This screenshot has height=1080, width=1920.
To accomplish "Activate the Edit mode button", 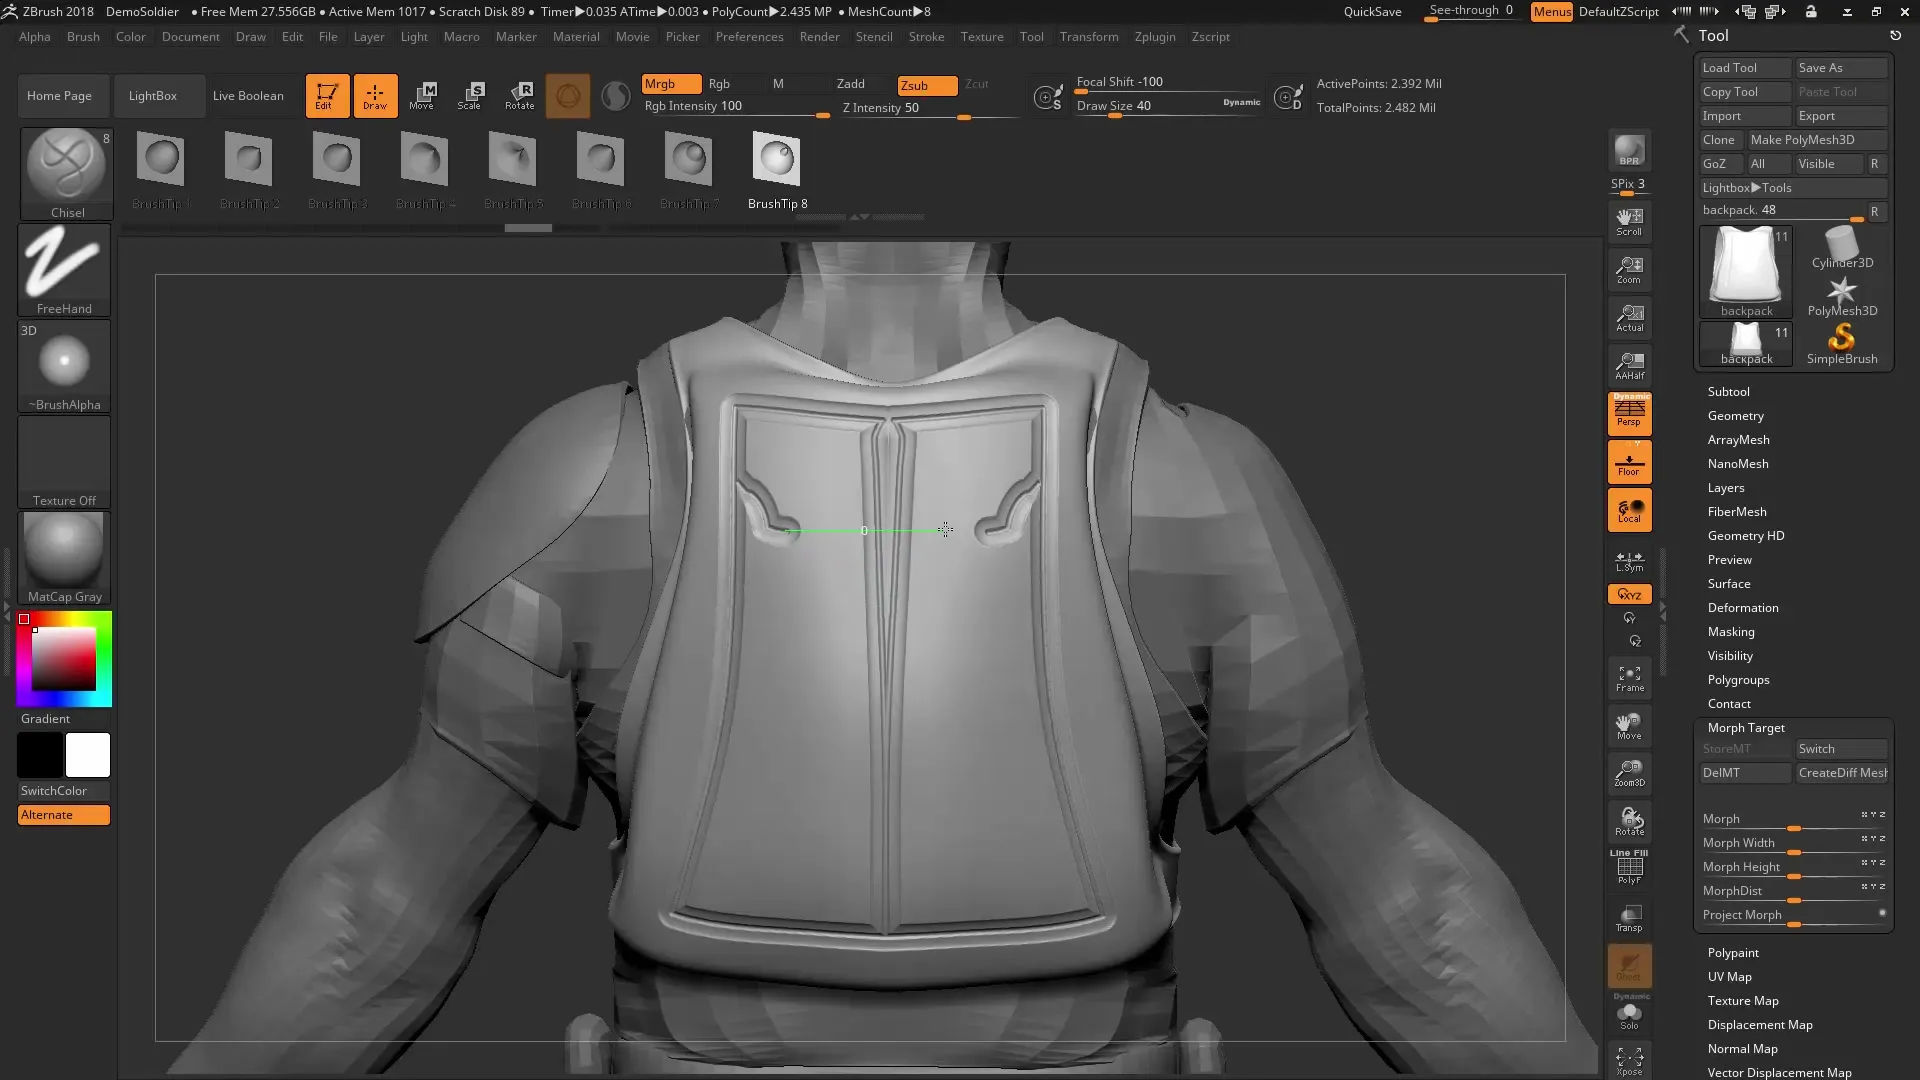I will (327, 96).
